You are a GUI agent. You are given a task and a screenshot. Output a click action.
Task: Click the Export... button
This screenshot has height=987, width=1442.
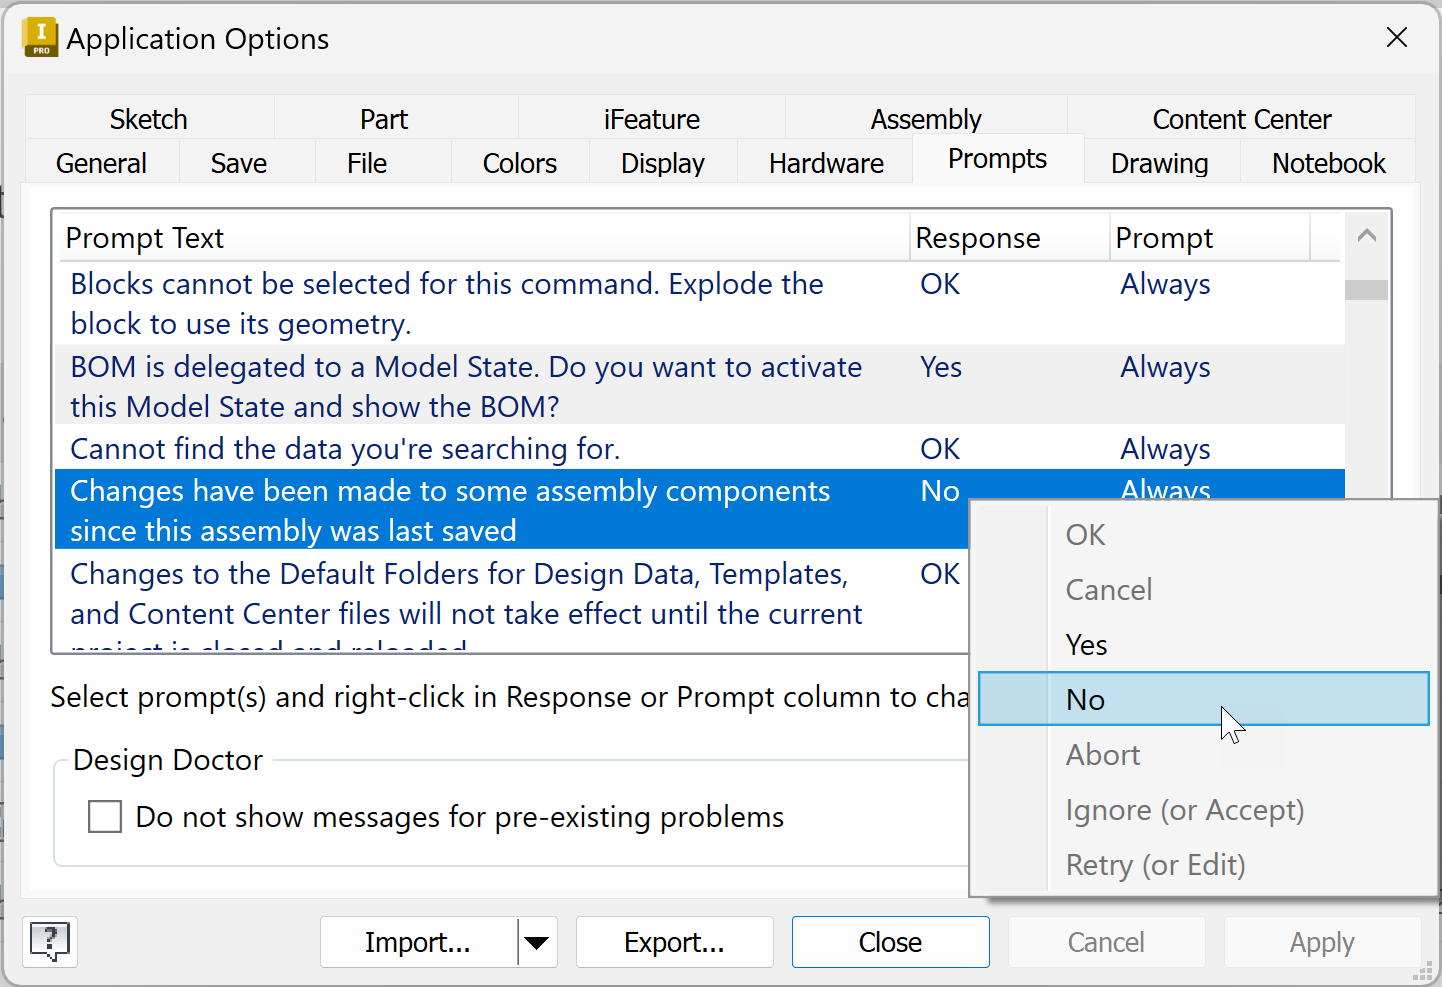(x=674, y=942)
